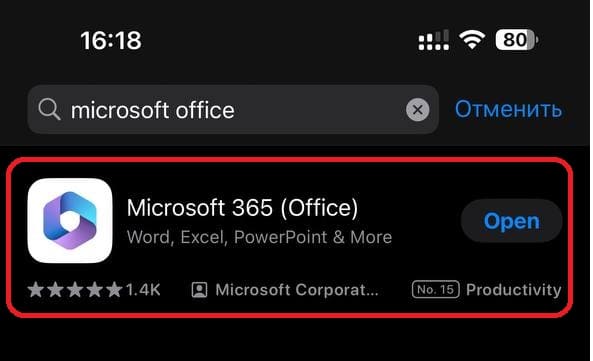Tap the No. 15 ranking badge
Viewport: 593px width, 361px height.
point(435,290)
